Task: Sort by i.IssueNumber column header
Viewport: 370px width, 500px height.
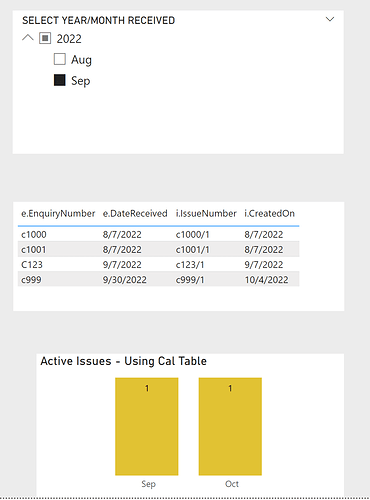Action: pos(206,213)
